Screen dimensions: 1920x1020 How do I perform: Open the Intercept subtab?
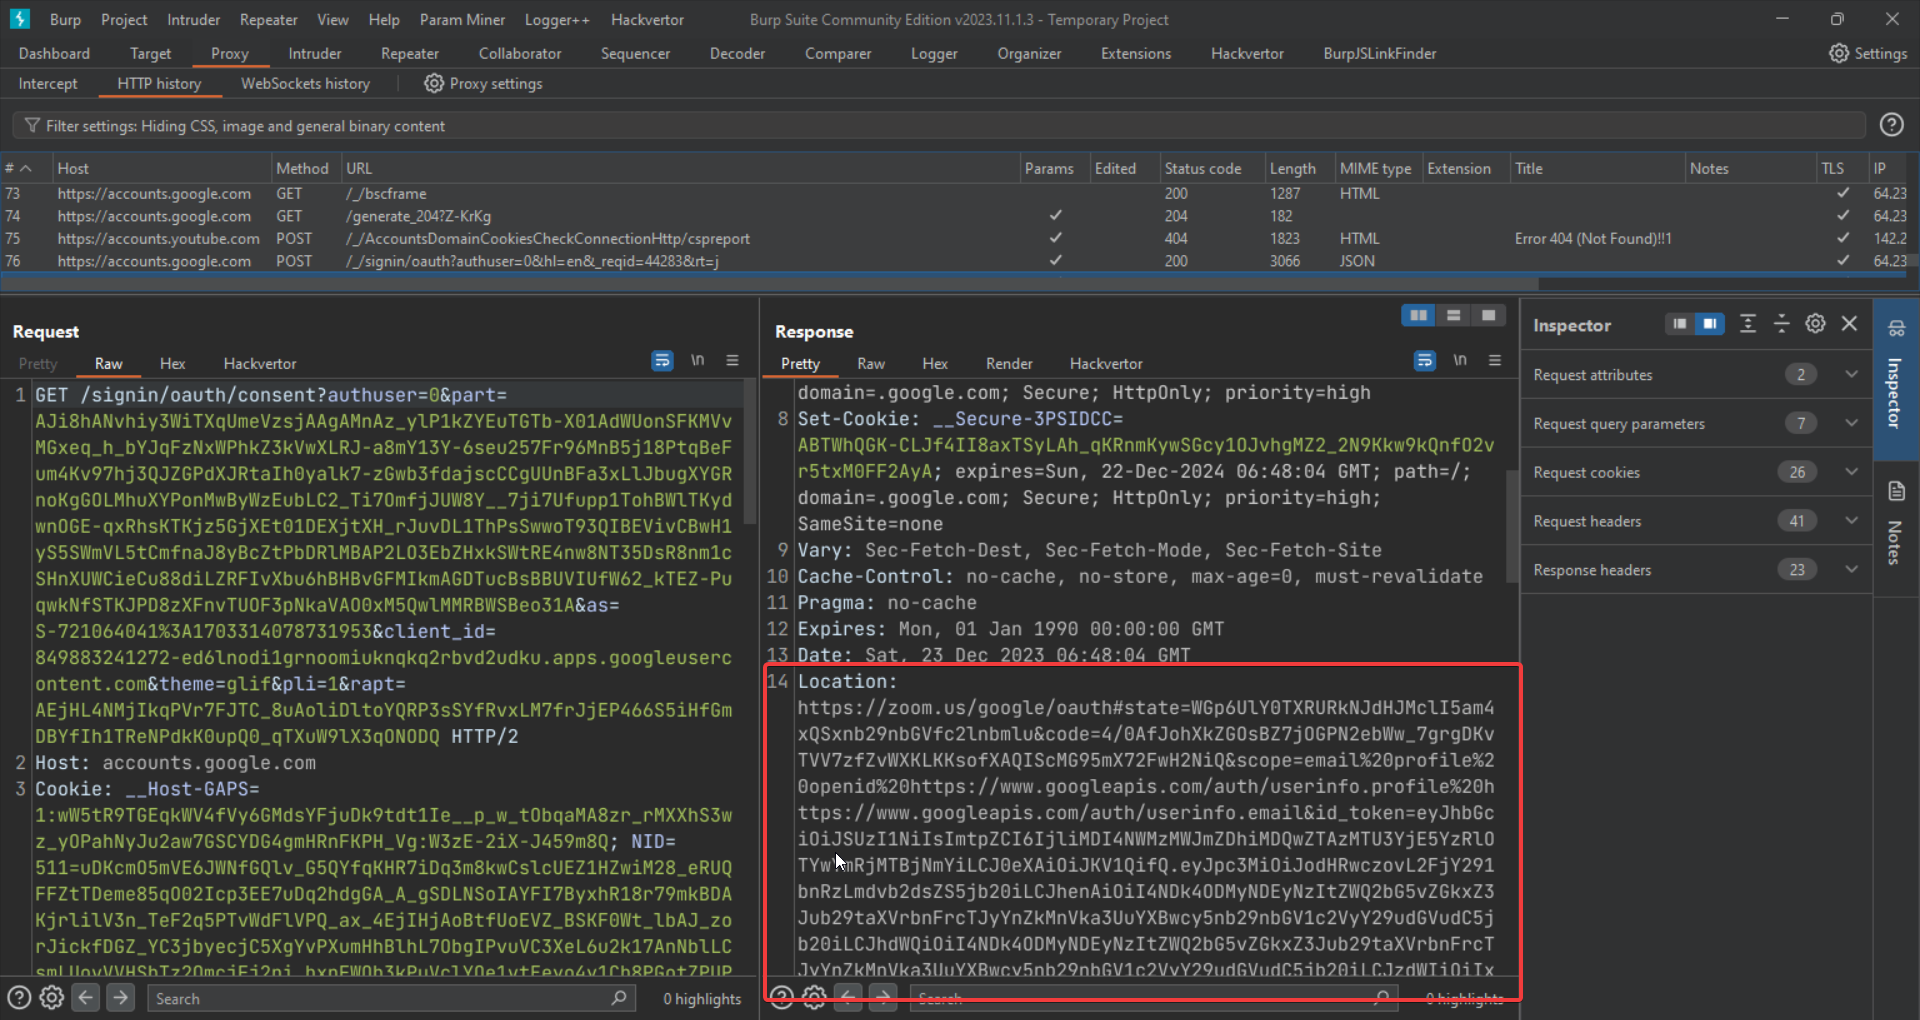pyautogui.click(x=47, y=84)
